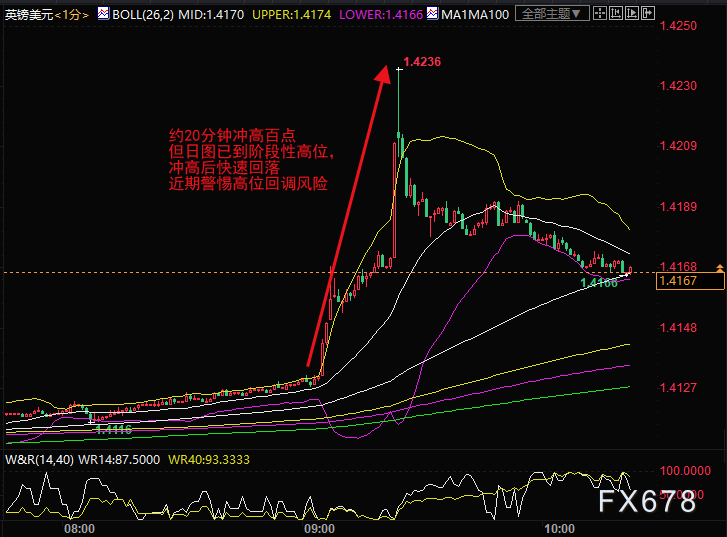Click the MID:1.4170 value
Viewport: 727px width, 537px height.
(211, 15)
